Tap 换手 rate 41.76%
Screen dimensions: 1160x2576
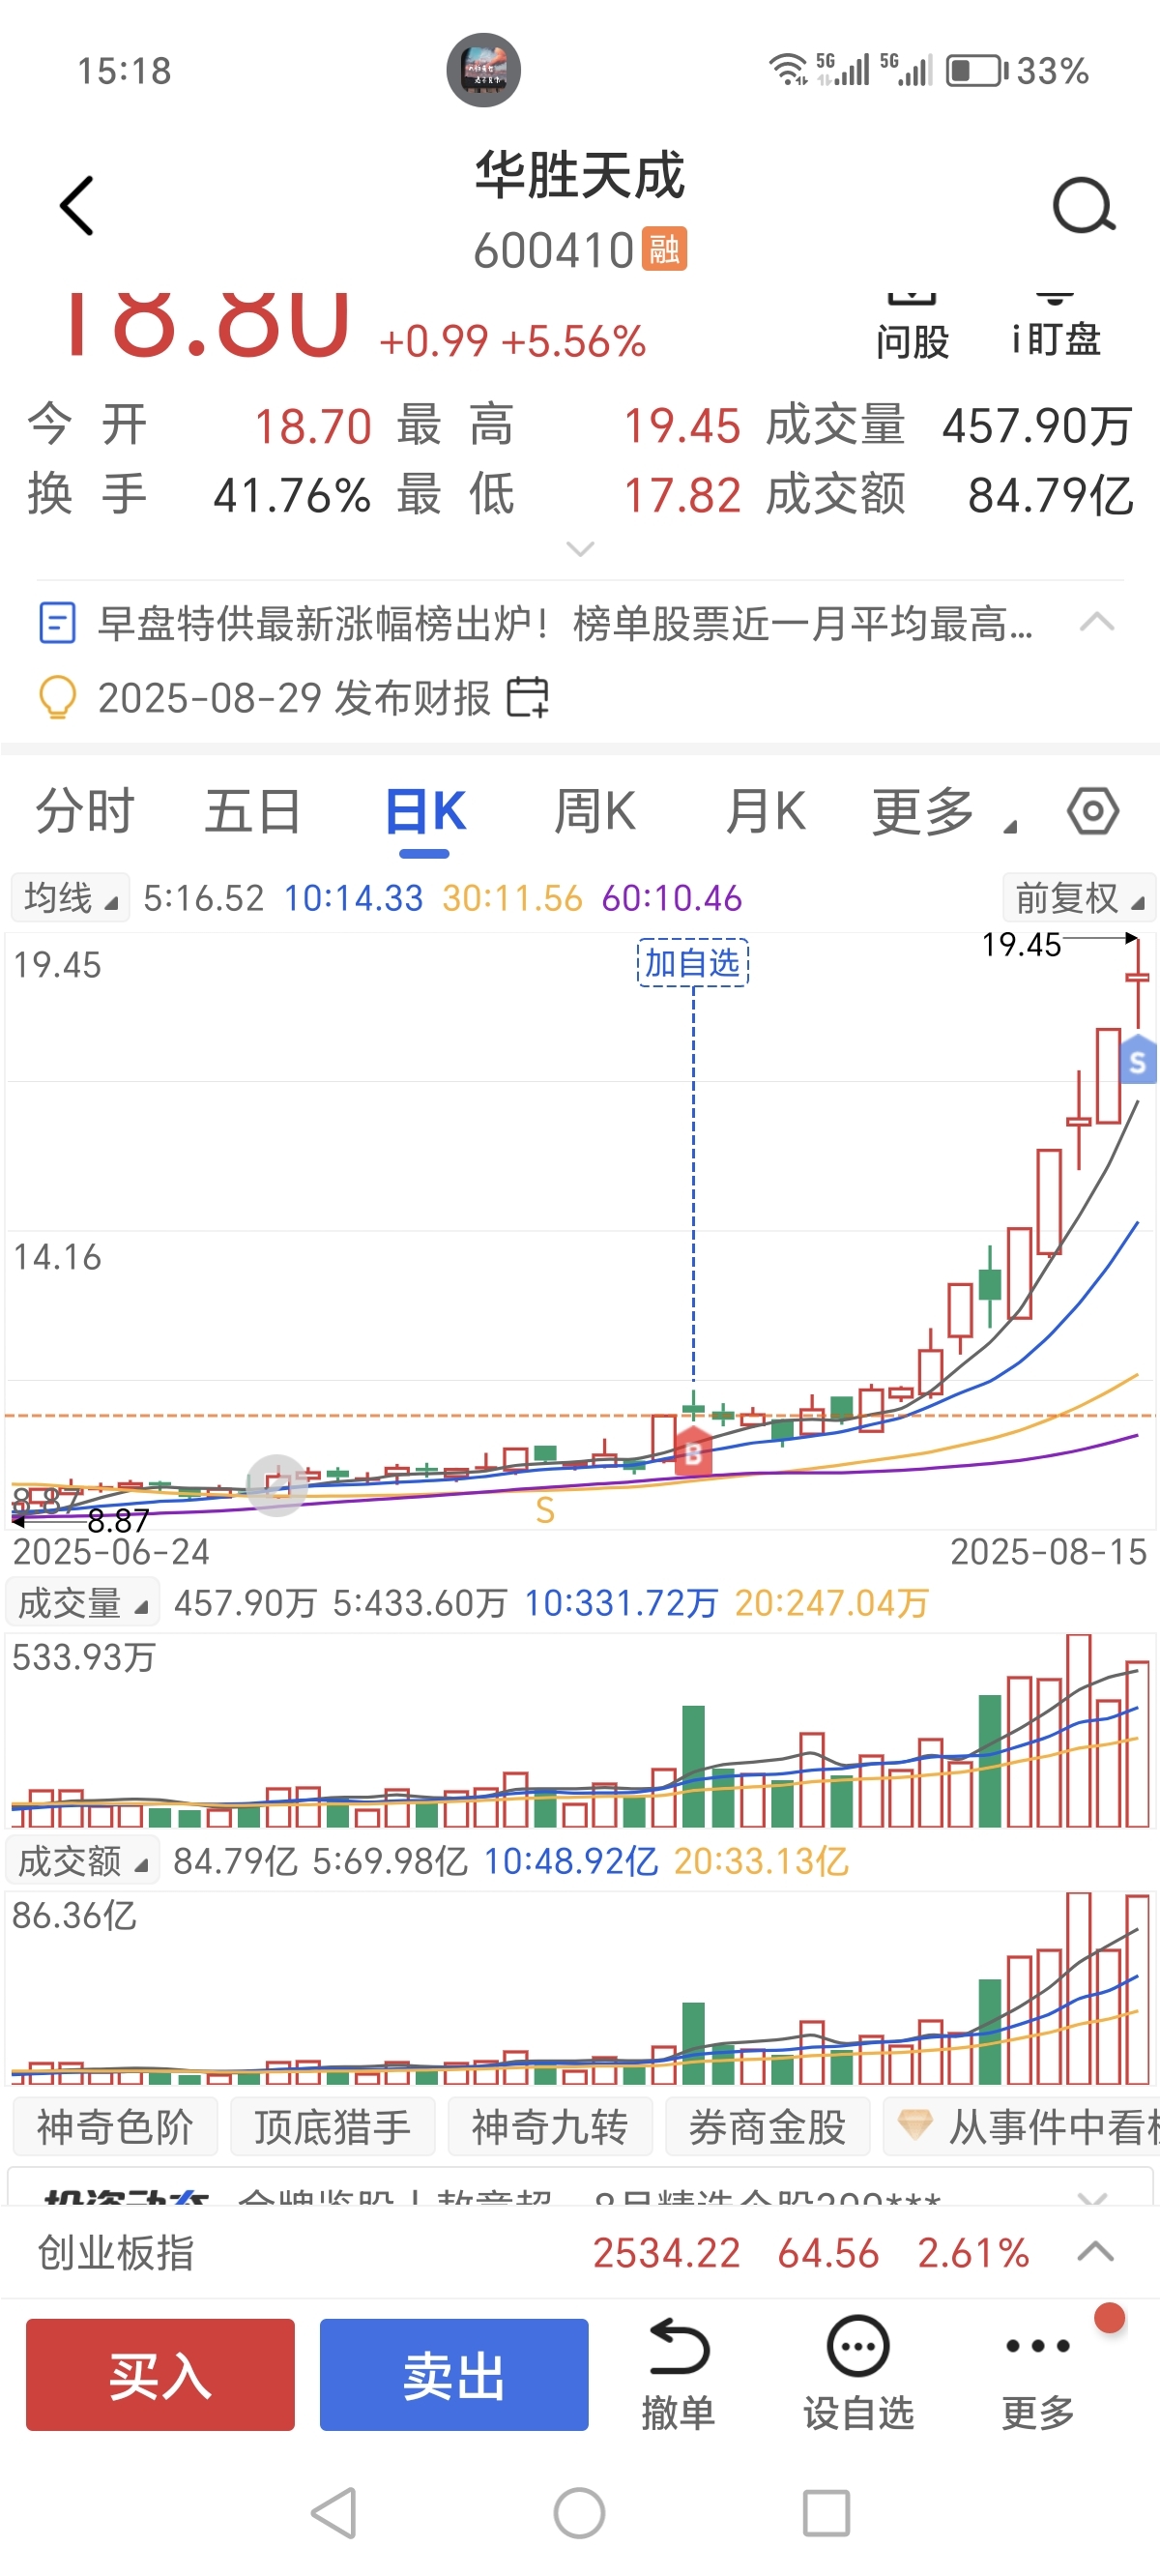(292, 495)
